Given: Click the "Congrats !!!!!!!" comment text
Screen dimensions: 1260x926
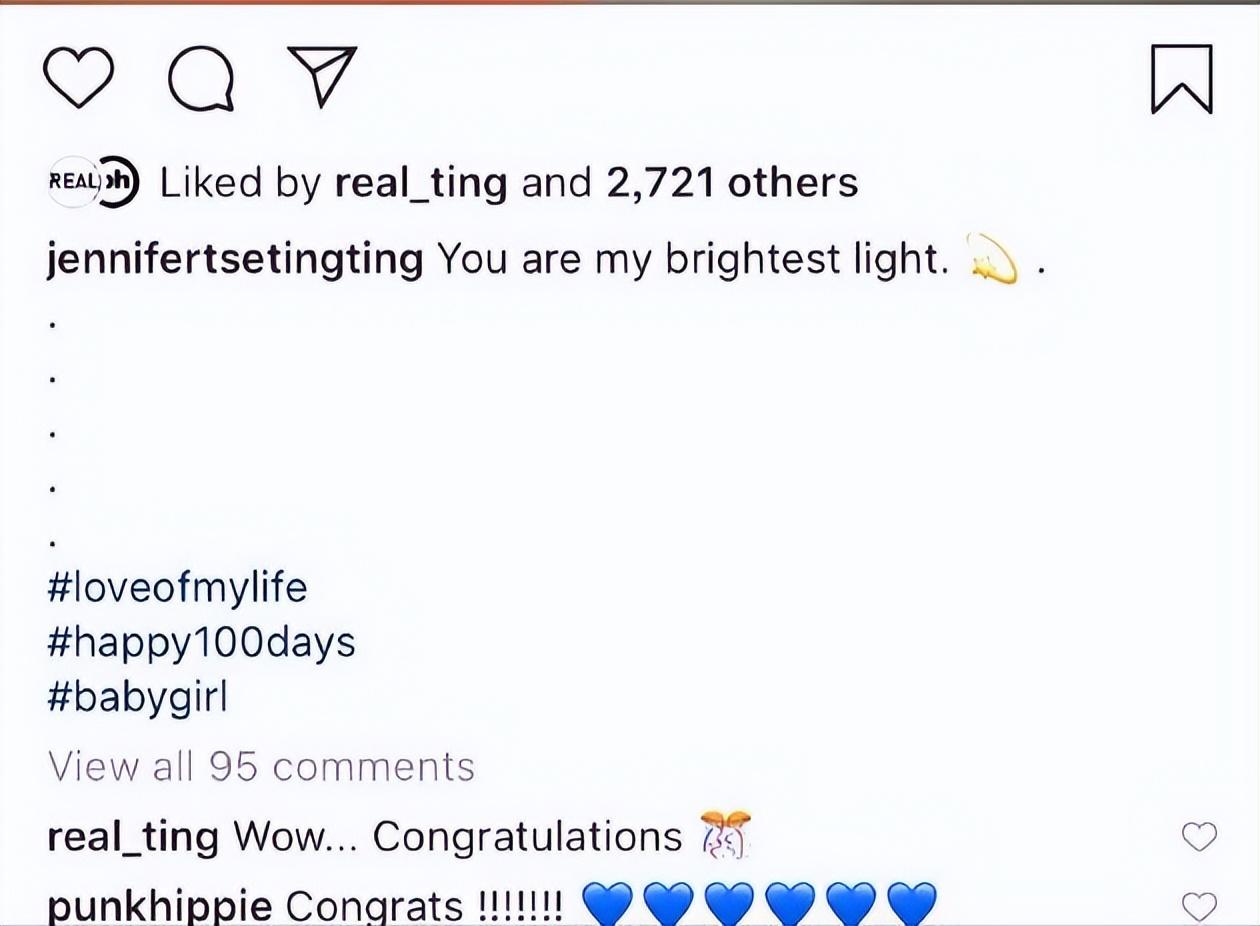Looking at the screenshot, I should [424, 907].
